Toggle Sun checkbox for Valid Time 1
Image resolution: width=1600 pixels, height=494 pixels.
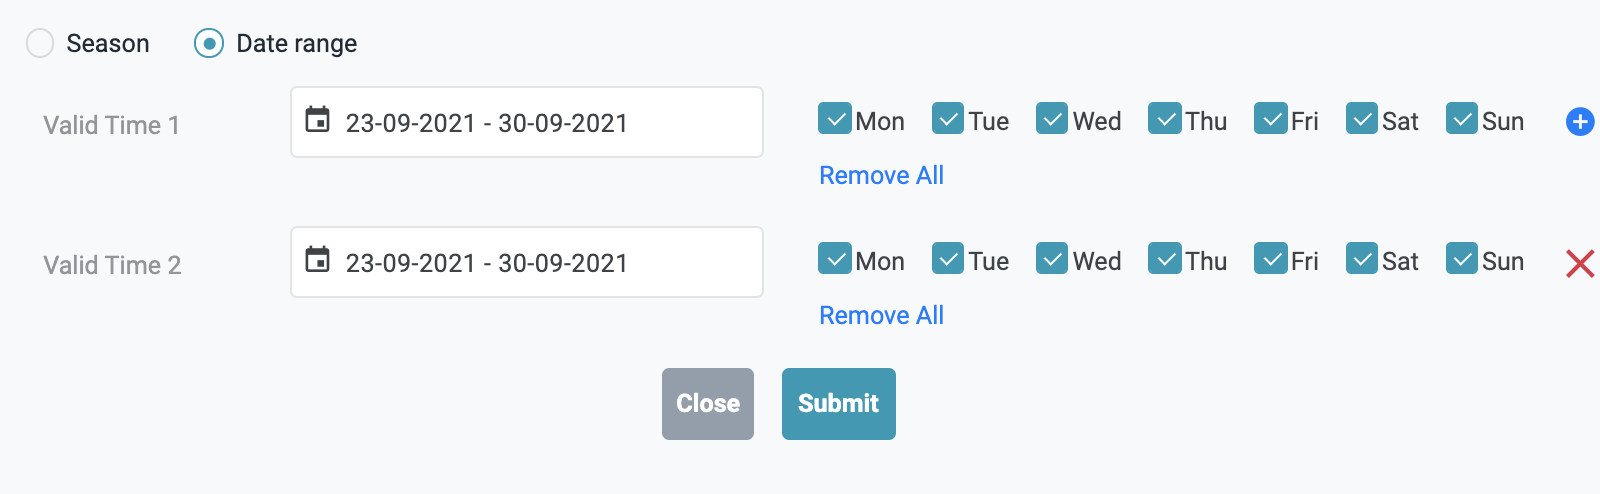tap(1461, 119)
